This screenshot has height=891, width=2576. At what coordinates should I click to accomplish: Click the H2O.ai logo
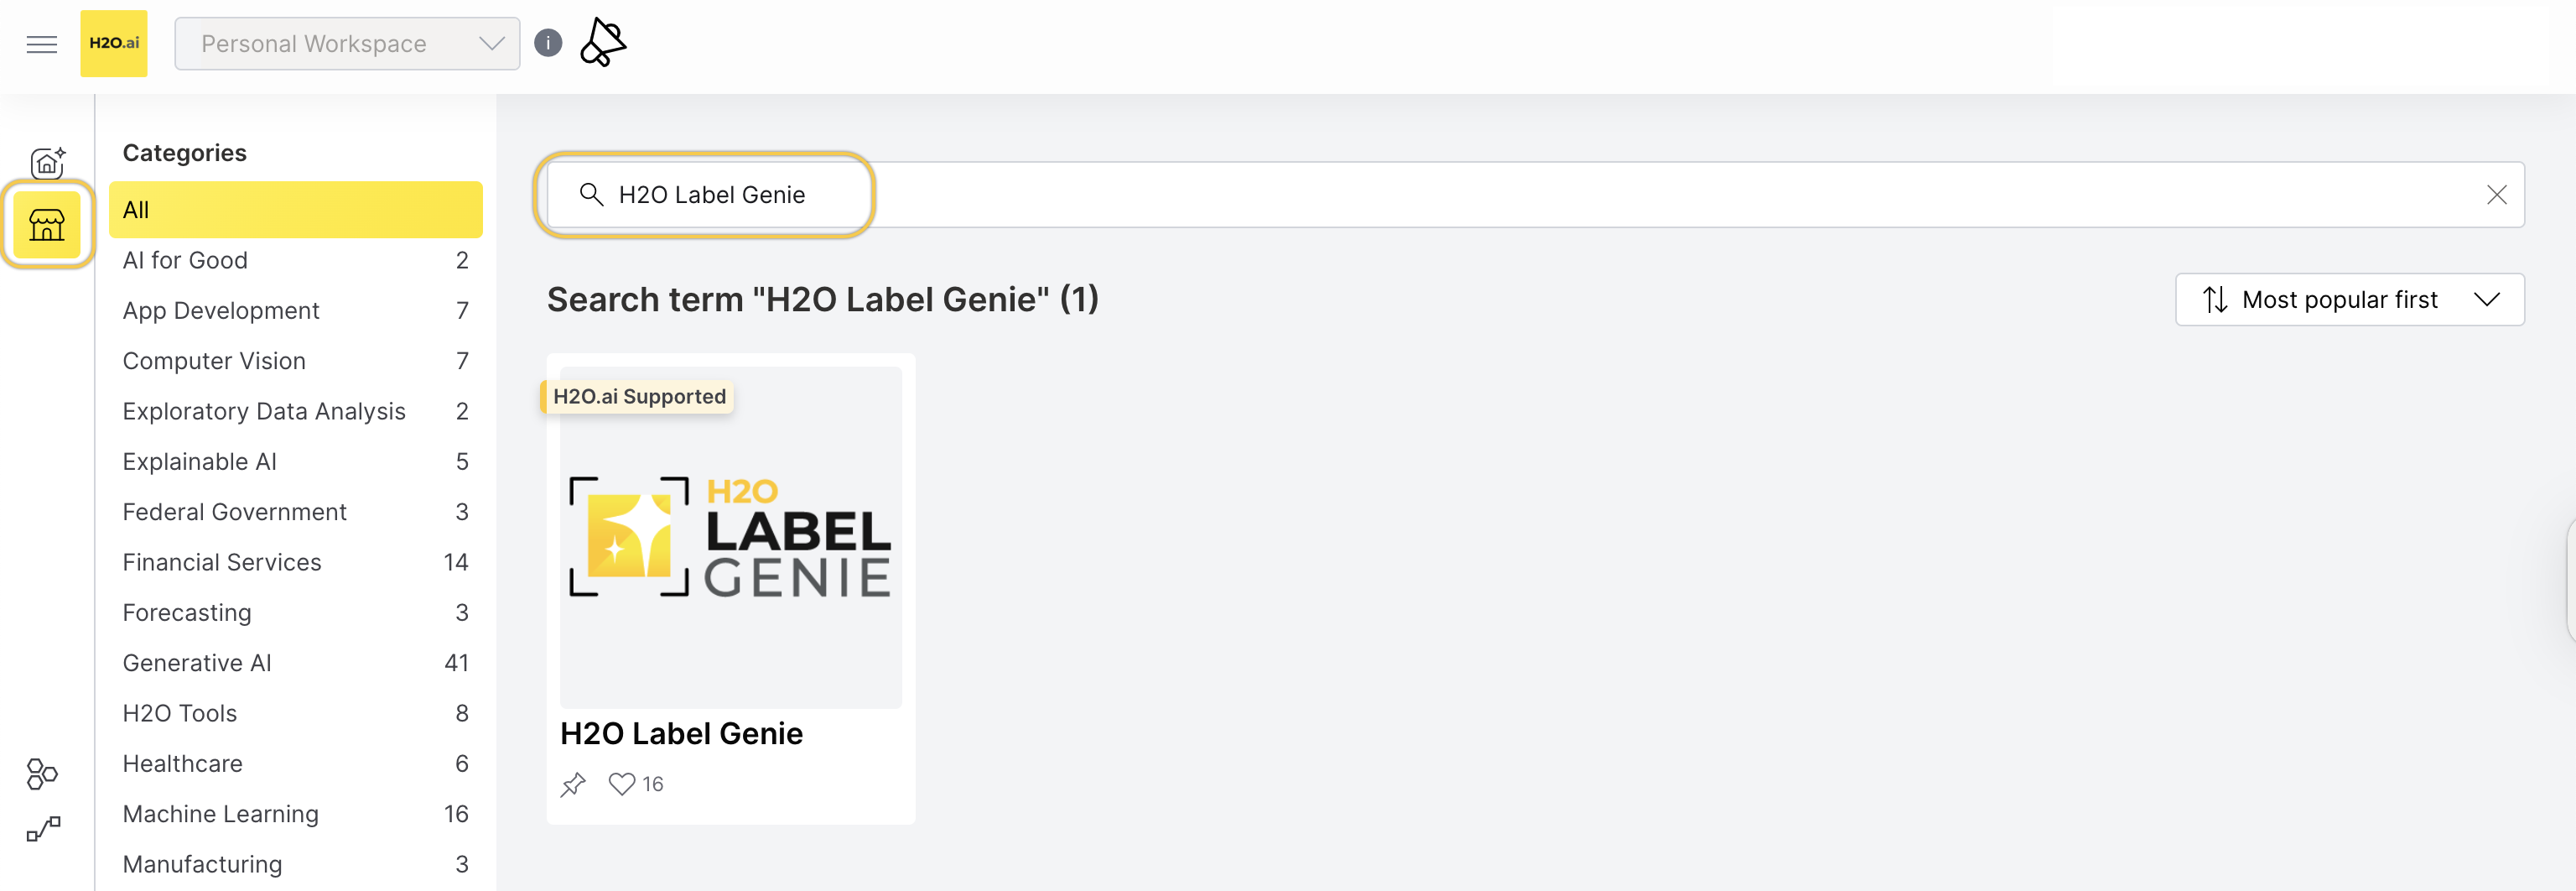[114, 43]
